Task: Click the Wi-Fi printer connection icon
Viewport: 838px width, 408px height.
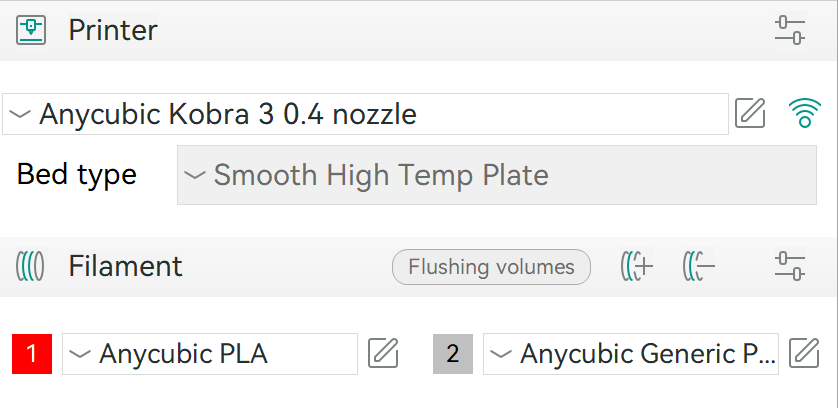Action: 801,114
